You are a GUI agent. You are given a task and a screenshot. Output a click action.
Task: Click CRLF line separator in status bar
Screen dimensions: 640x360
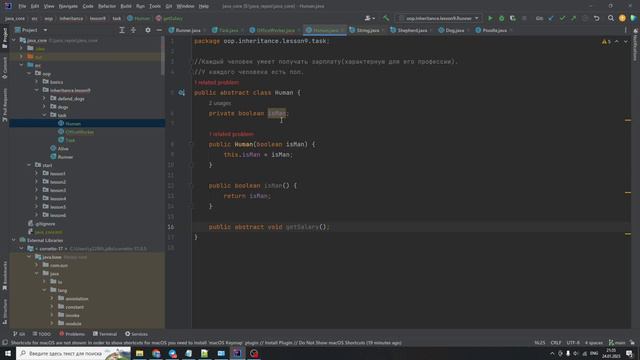tap(556, 343)
